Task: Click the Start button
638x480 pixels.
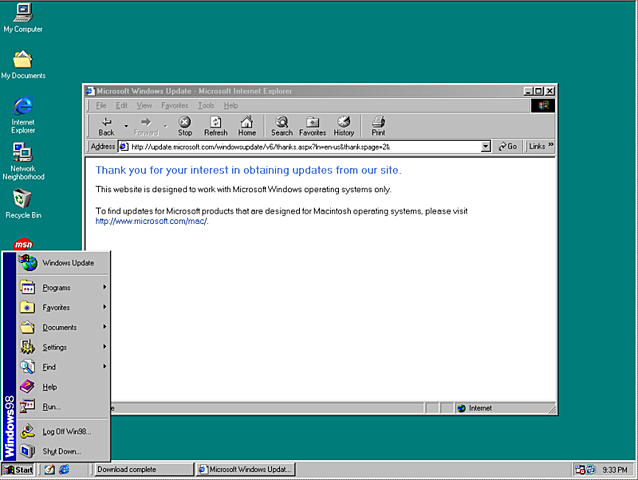Action: (x=18, y=469)
